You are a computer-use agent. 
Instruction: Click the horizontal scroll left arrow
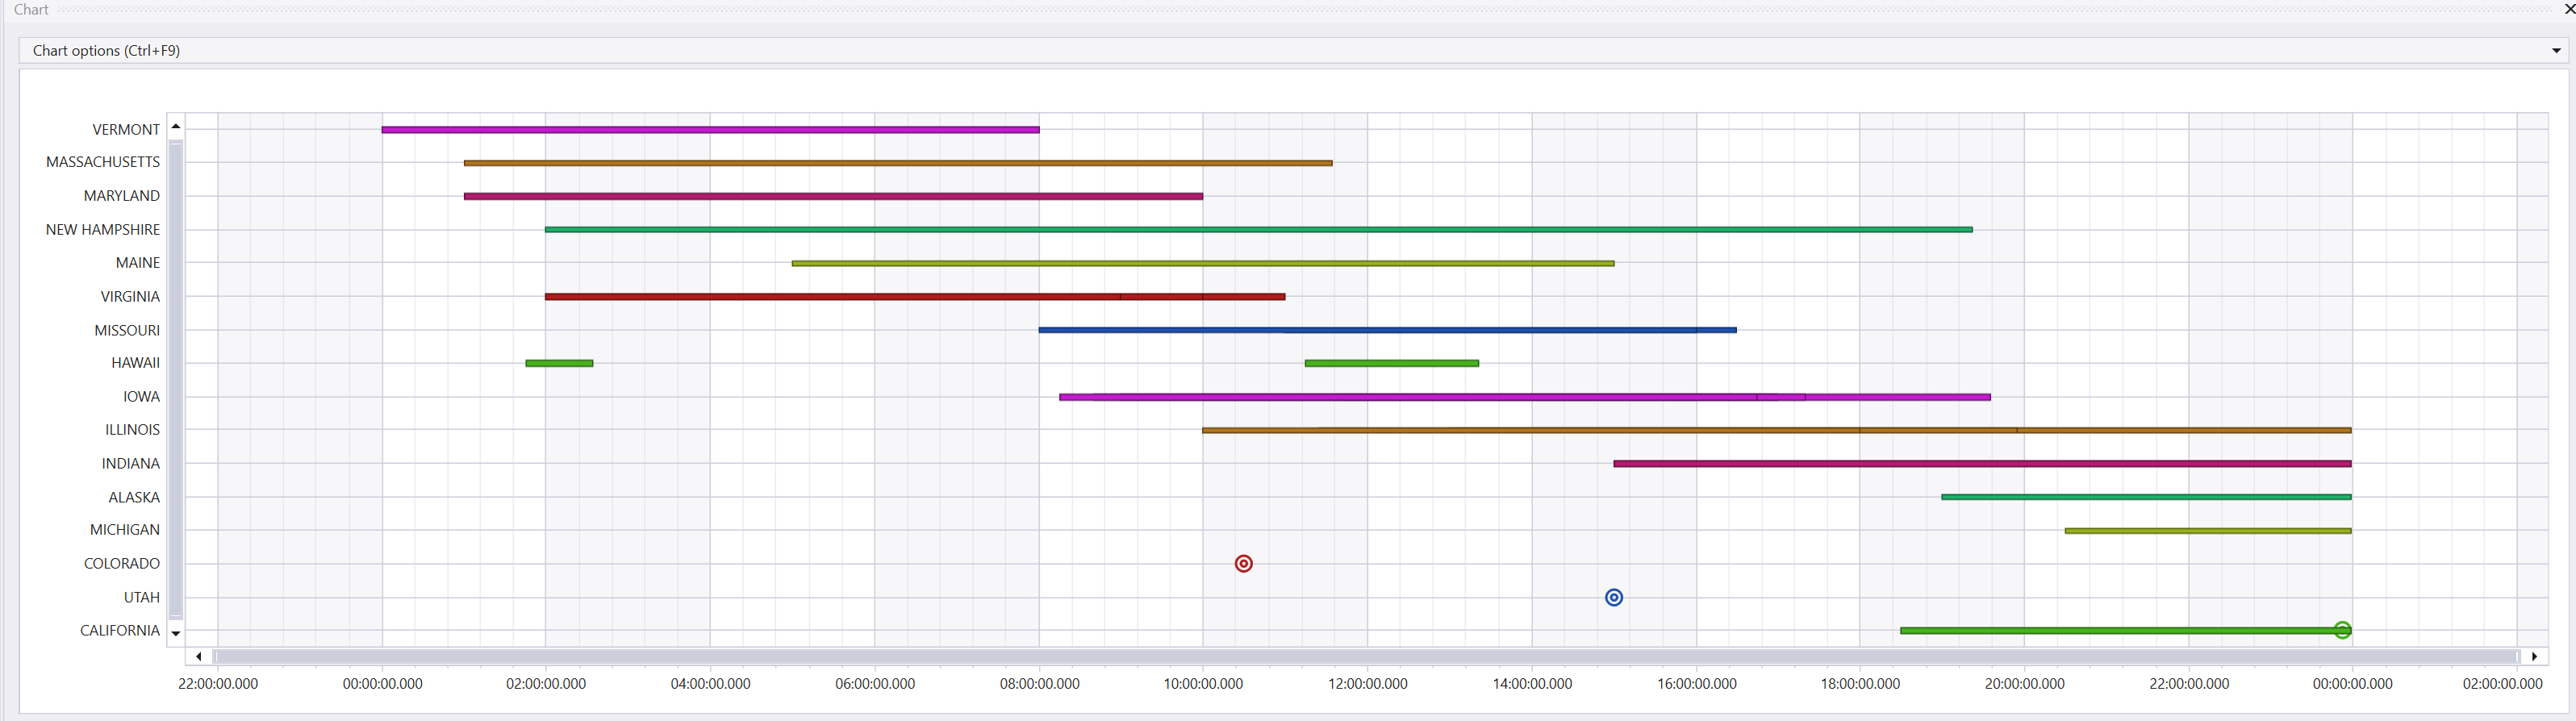click(199, 656)
